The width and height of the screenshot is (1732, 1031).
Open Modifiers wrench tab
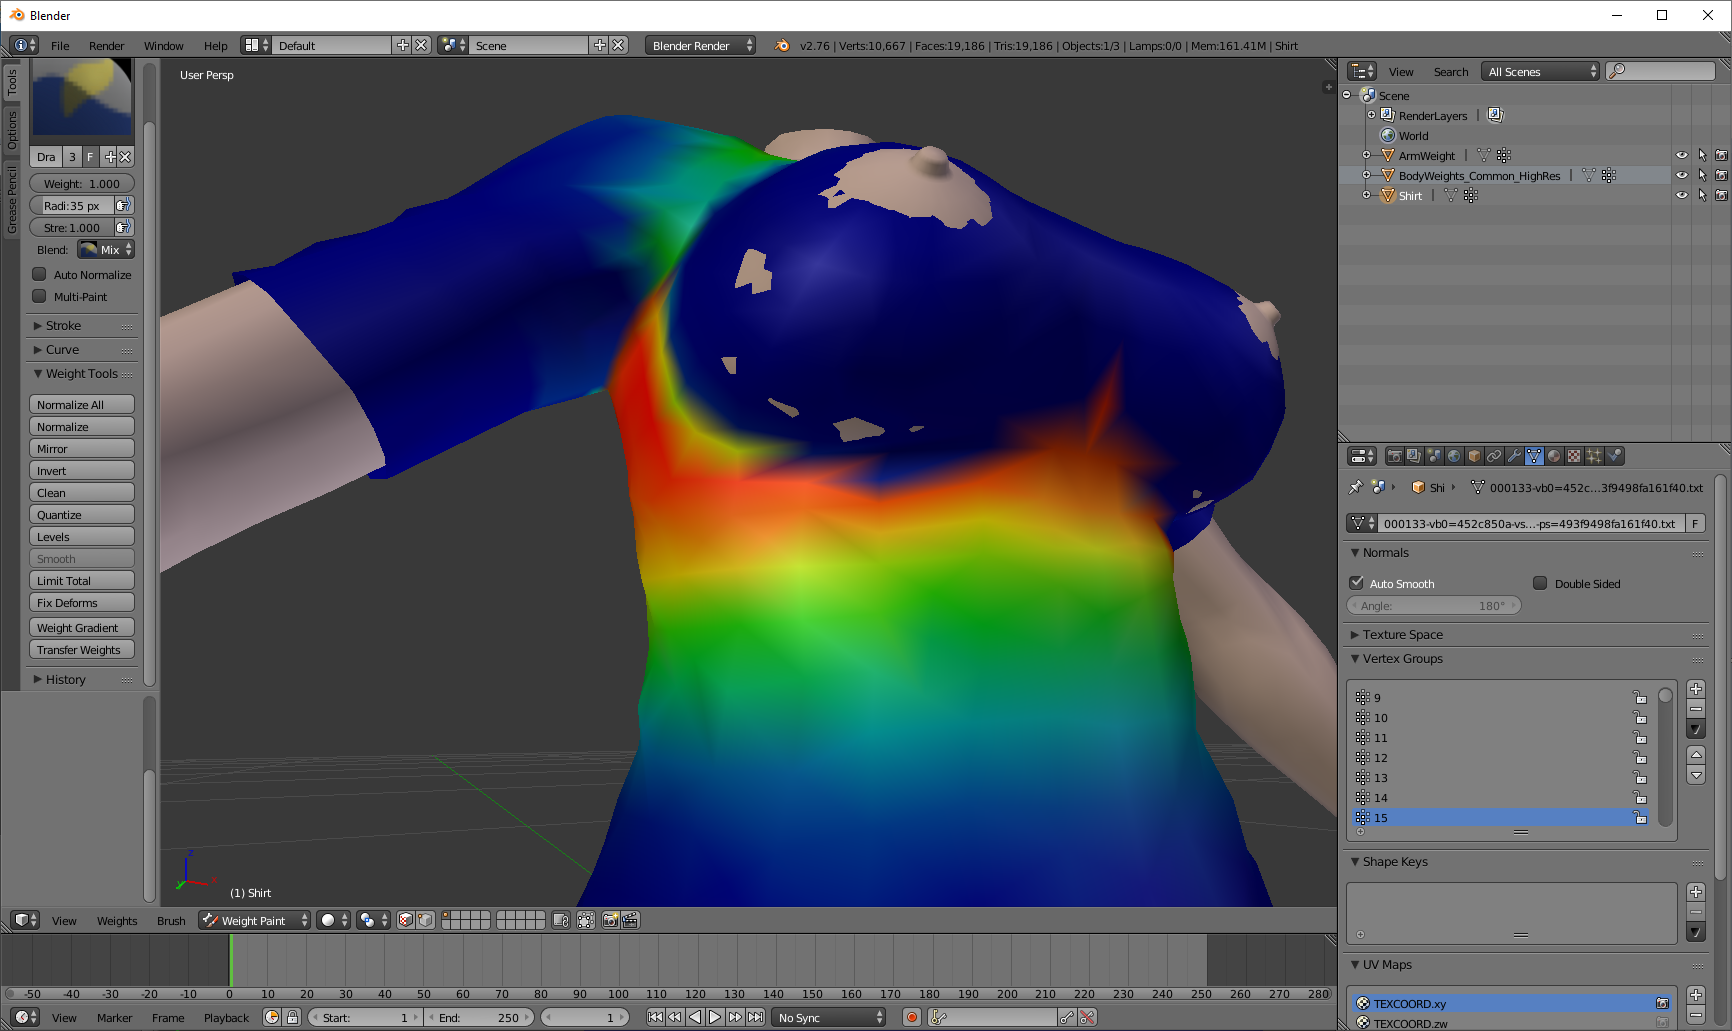pyautogui.click(x=1514, y=456)
